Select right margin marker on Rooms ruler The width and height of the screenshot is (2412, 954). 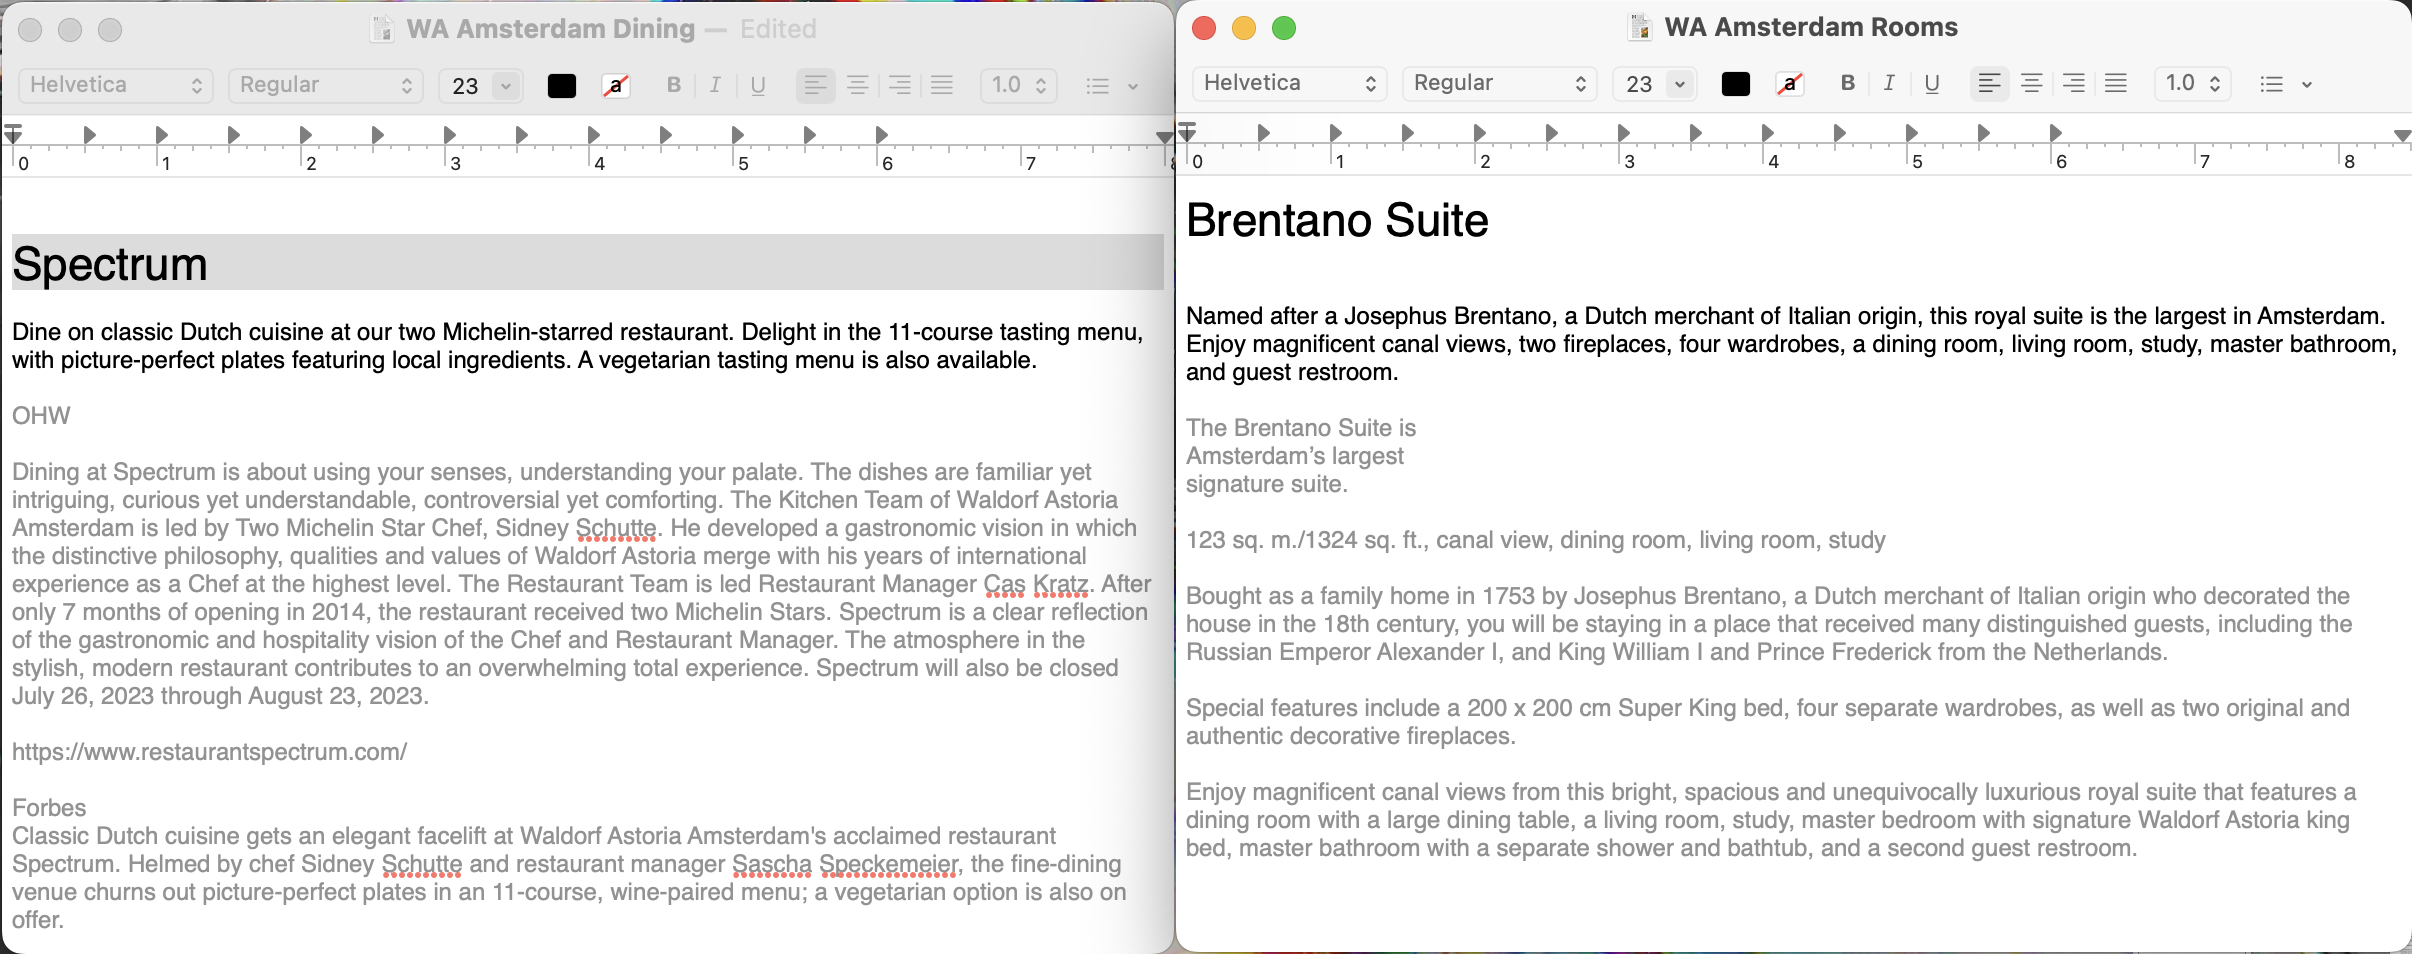coord(2402,135)
